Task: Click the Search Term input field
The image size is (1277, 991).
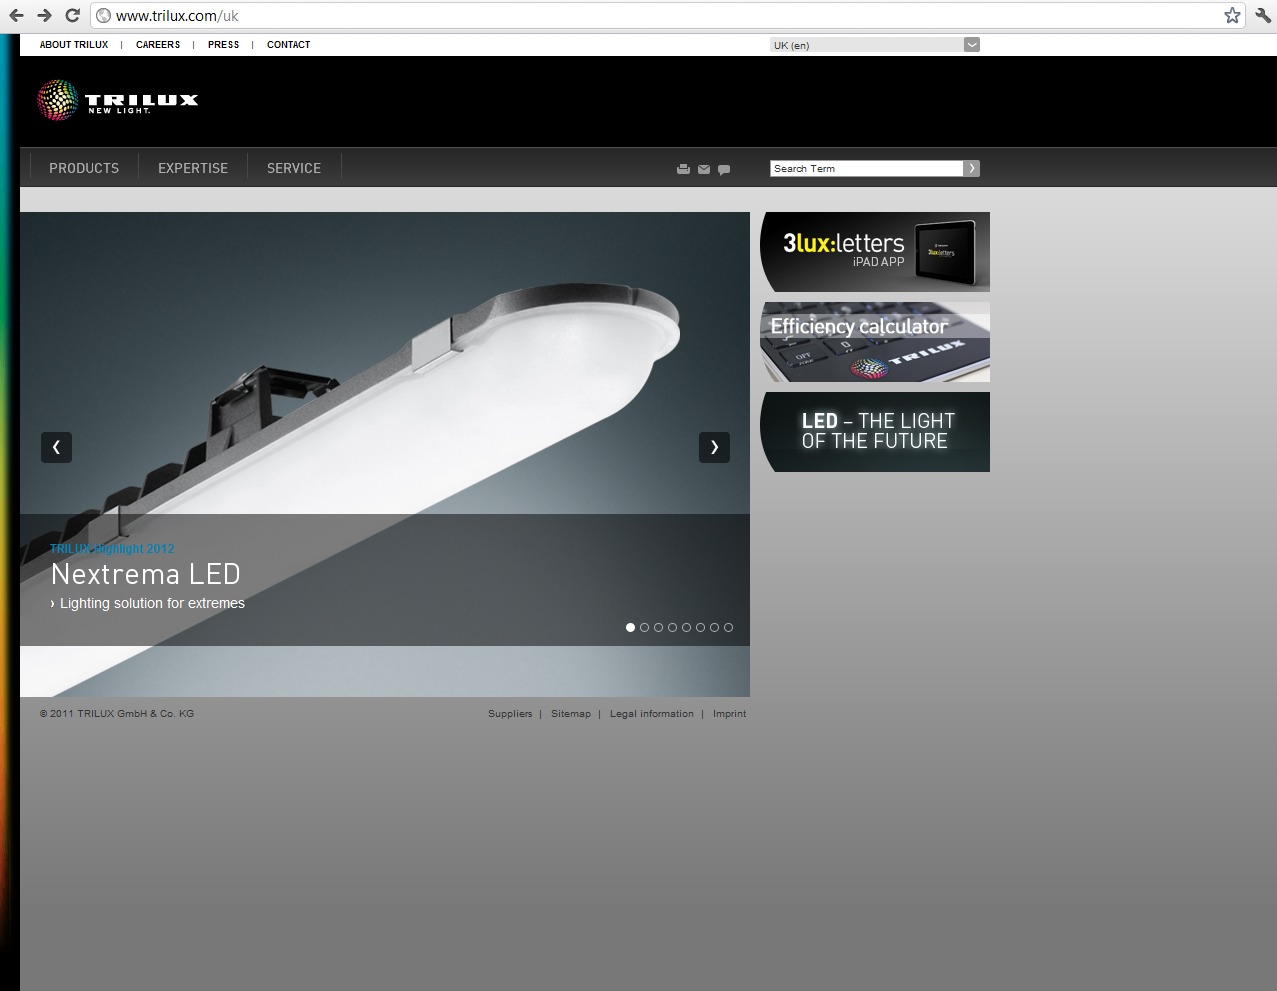Action: (x=866, y=168)
